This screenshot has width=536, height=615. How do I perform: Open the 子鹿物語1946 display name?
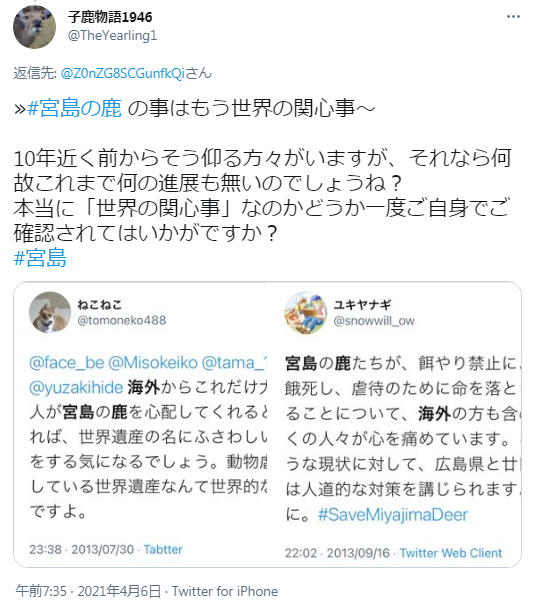tap(110, 17)
